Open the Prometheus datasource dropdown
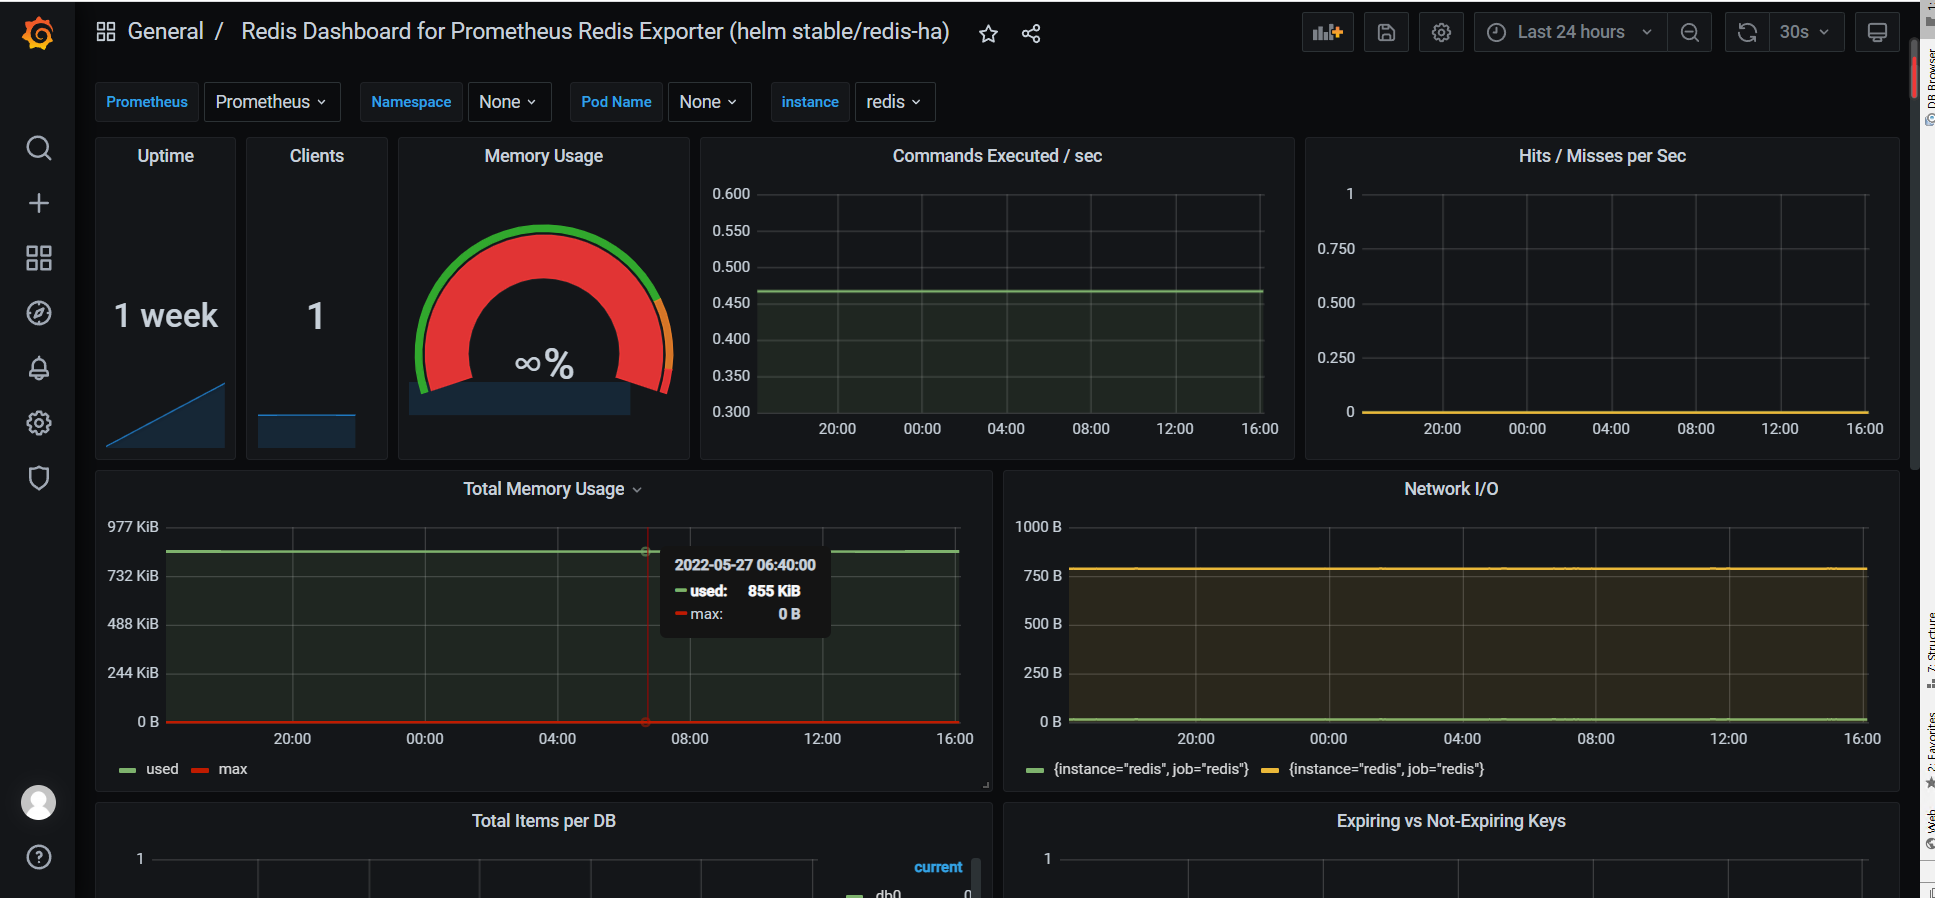The width and height of the screenshot is (1935, 898). pos(272,102)
